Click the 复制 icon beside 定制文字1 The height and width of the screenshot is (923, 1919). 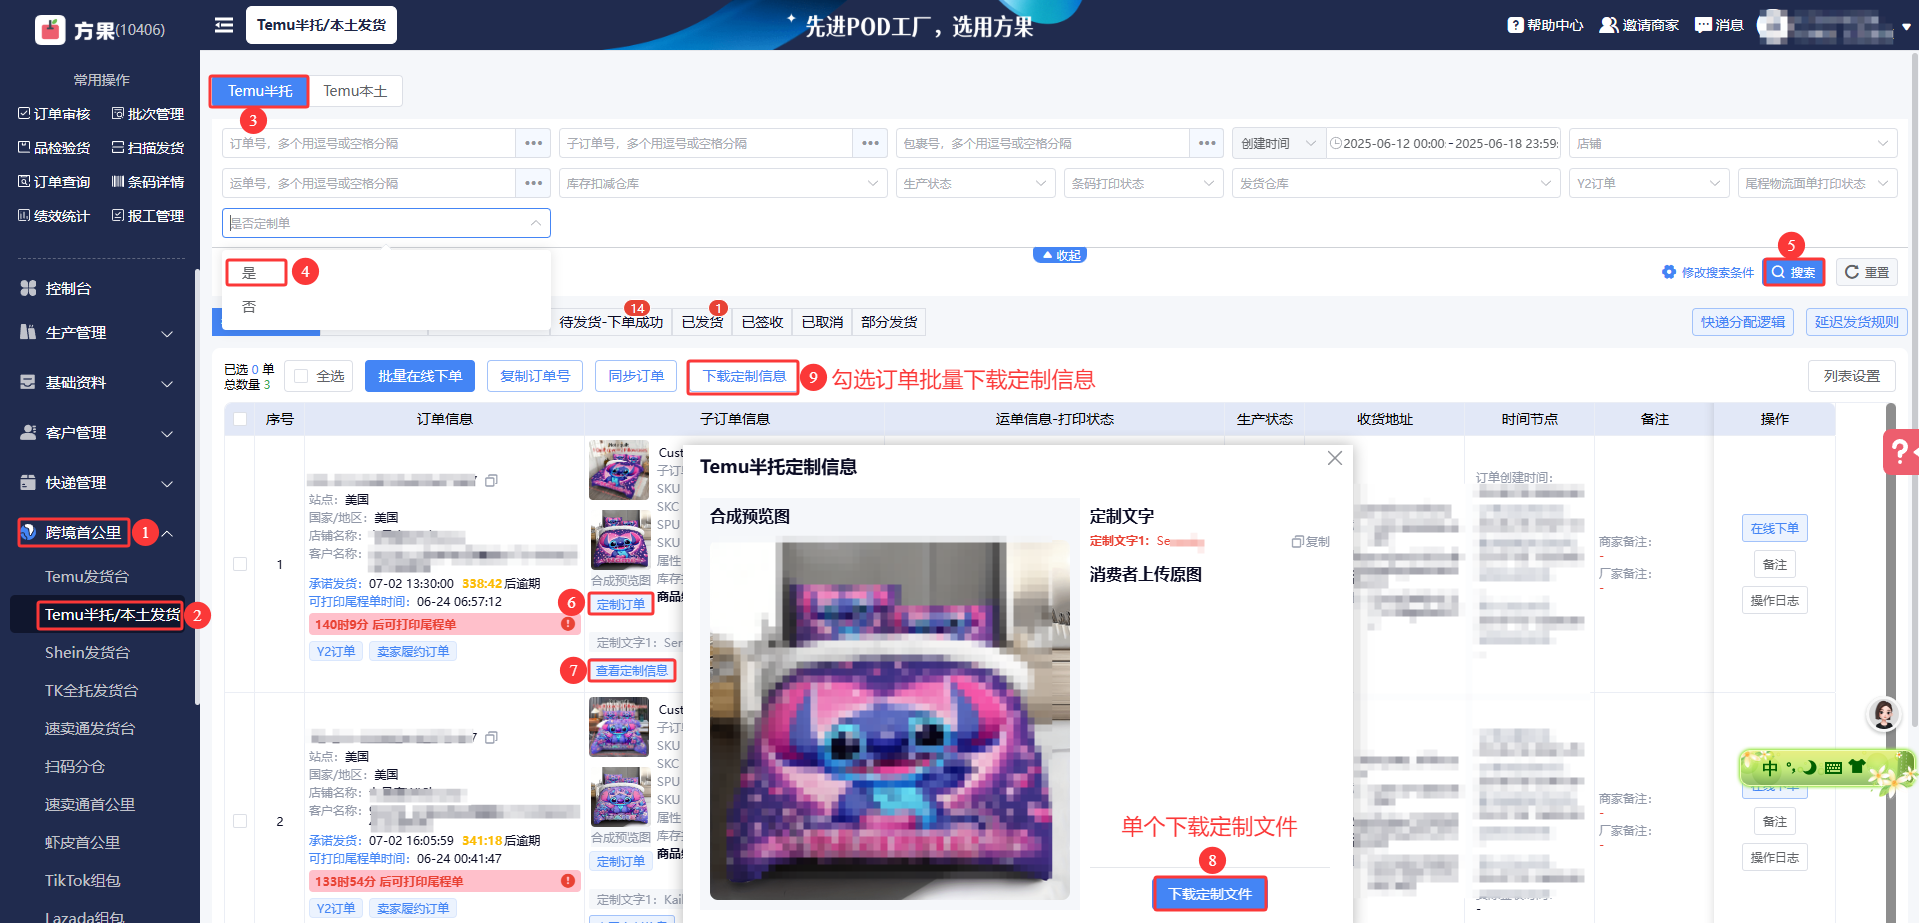tap(1310, 541)
